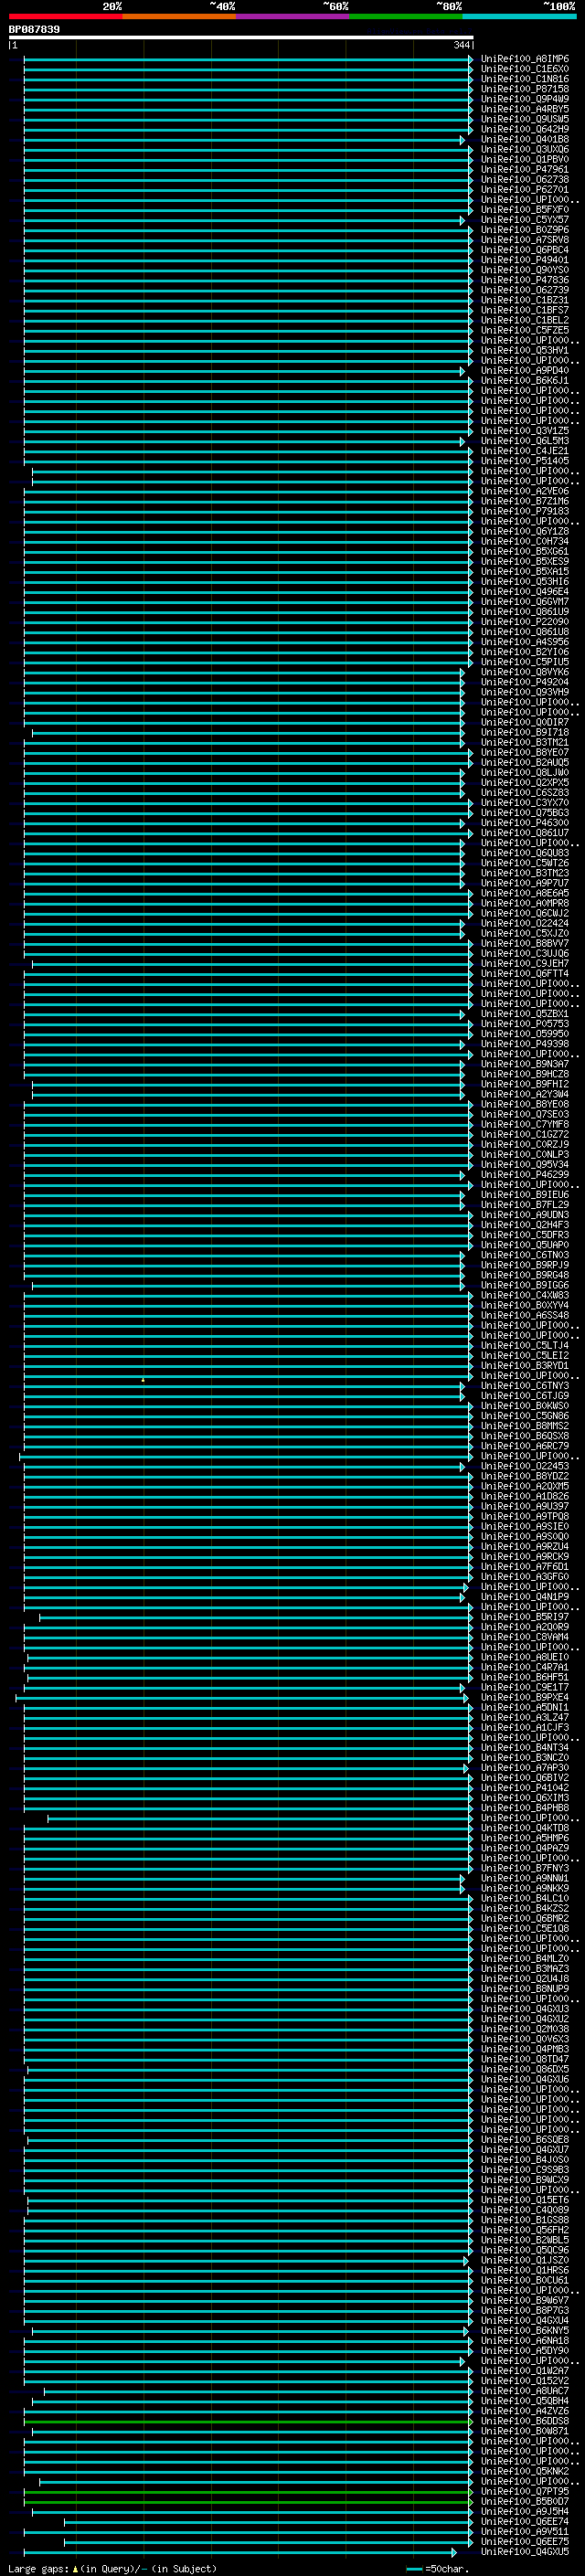
Task: Choose the UniRef100_C9S9B3 entry
Action: (x=525, y=2170)
